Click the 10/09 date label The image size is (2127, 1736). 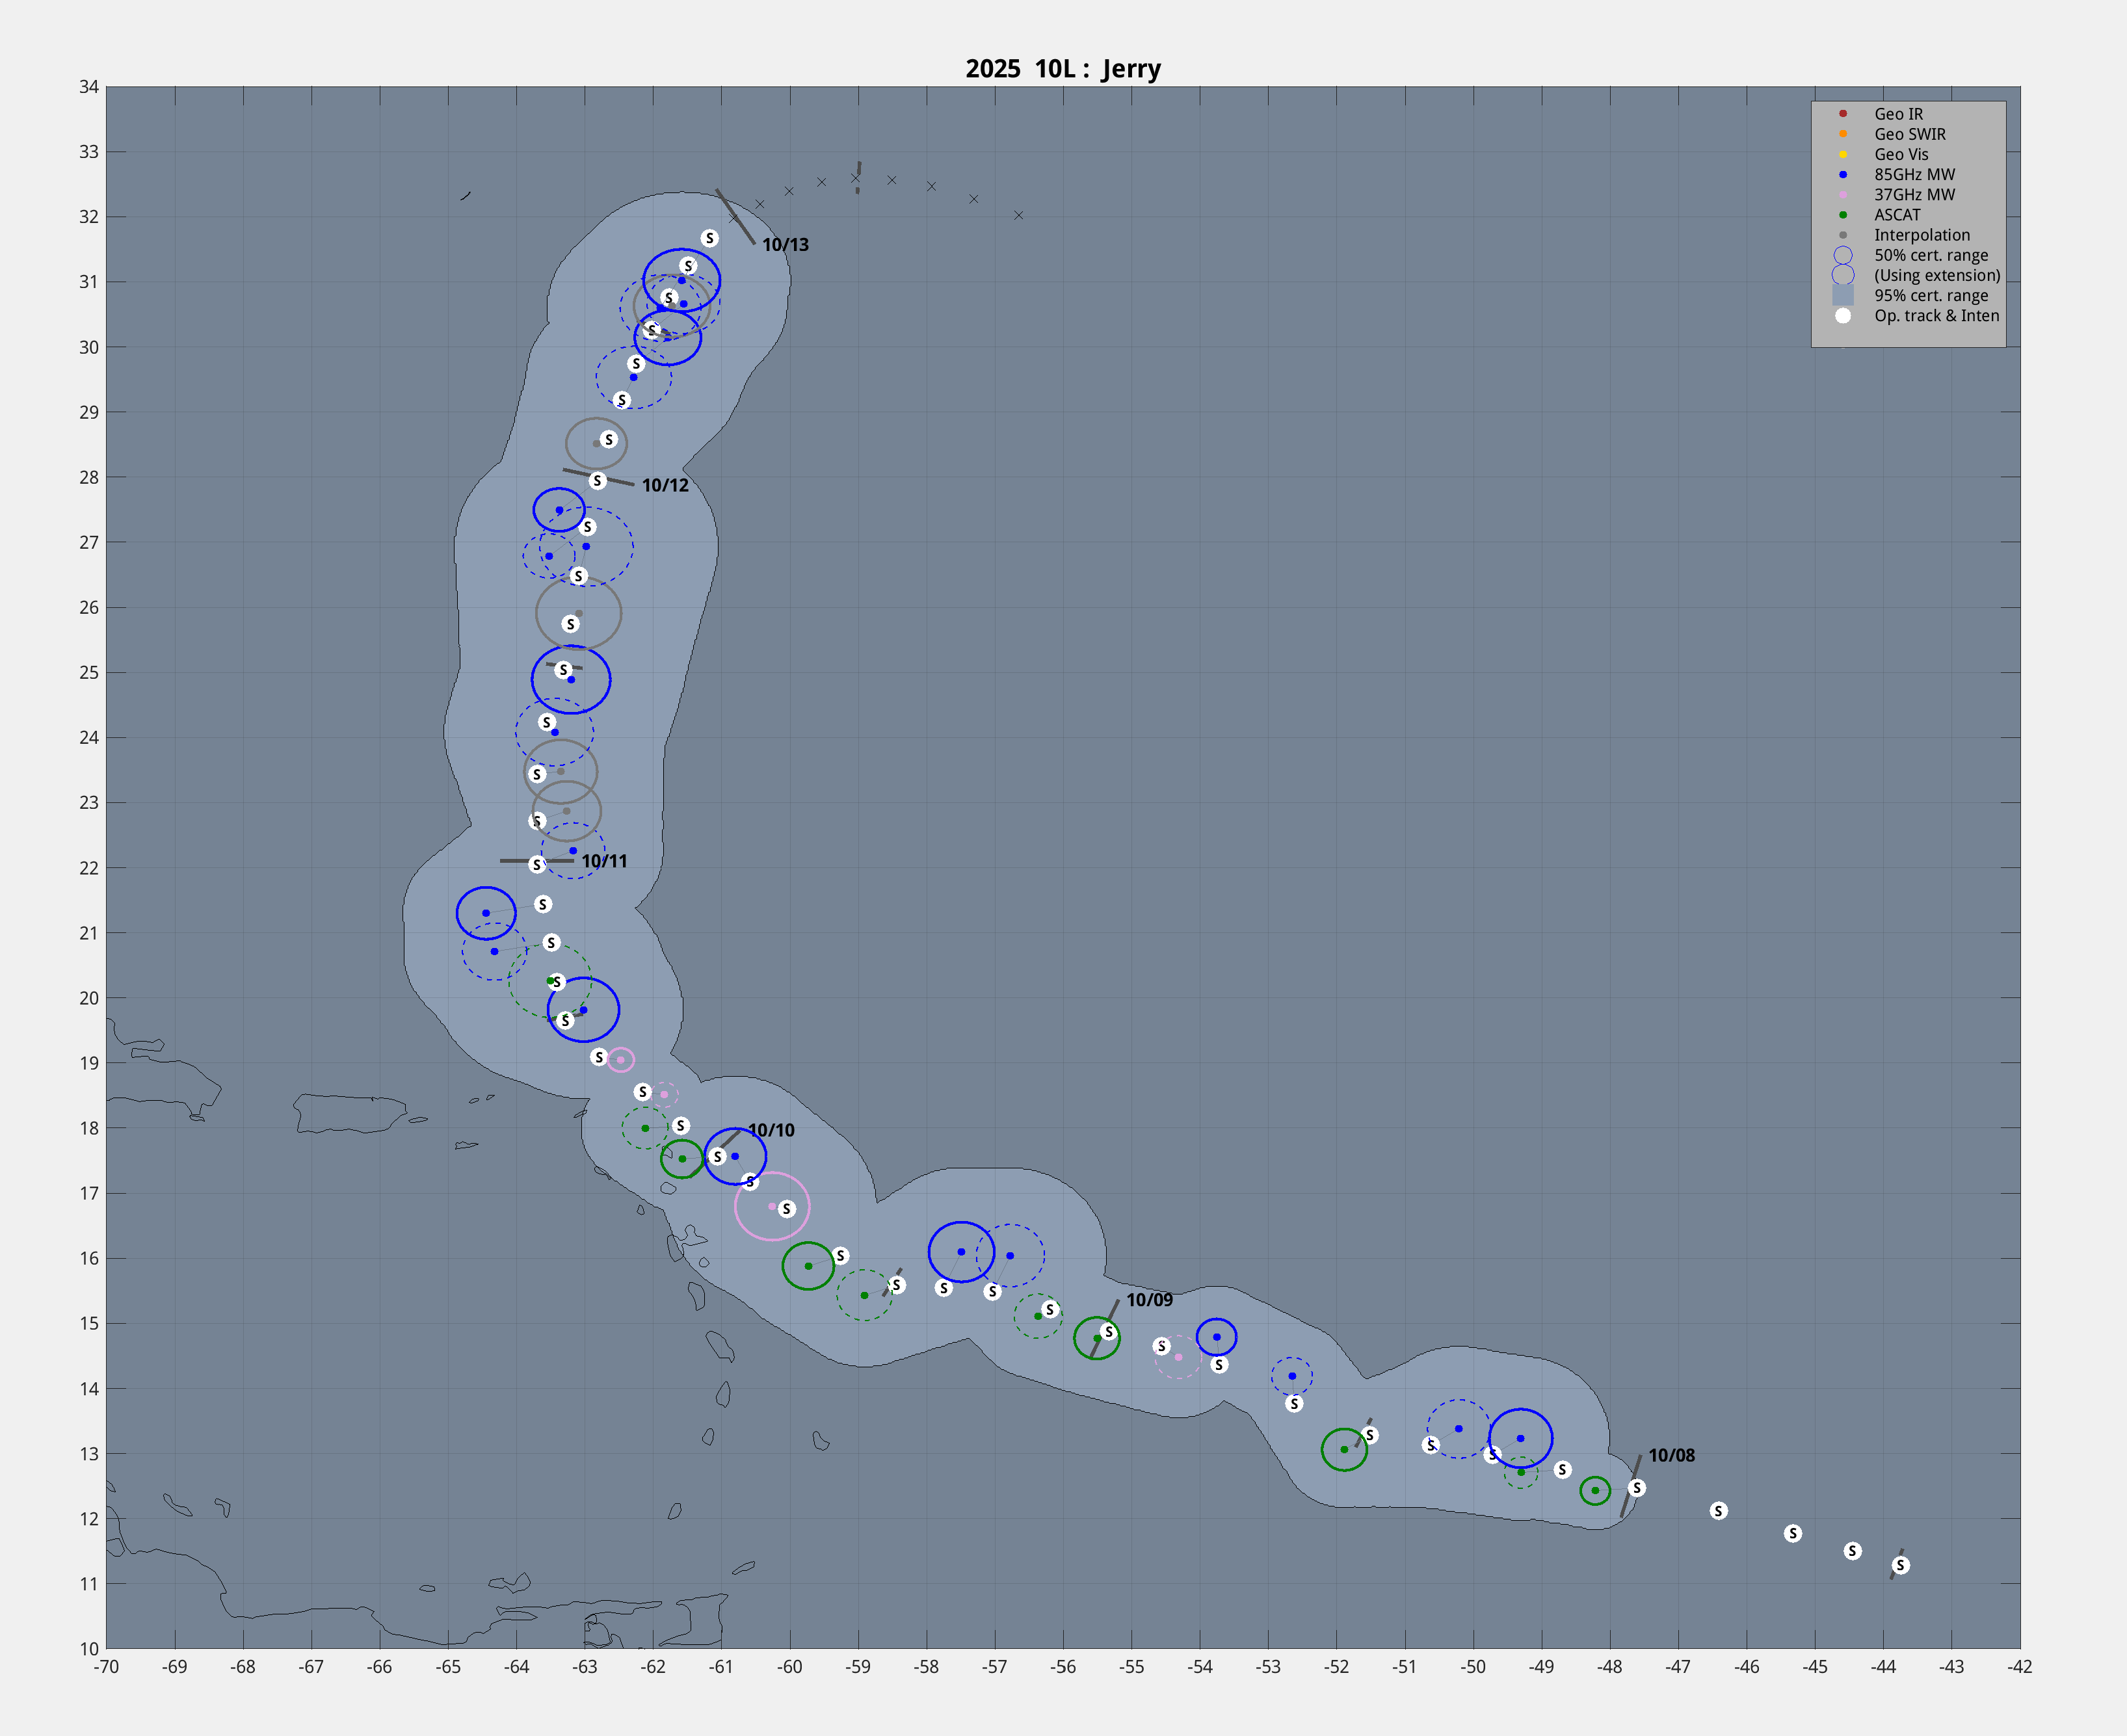(x=1149, y=1300)
